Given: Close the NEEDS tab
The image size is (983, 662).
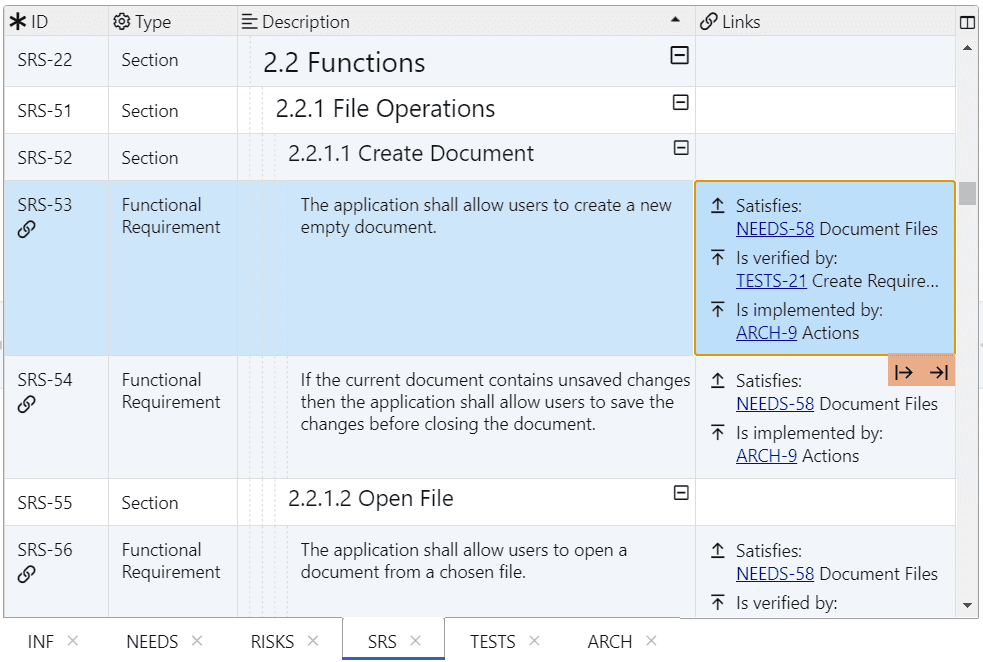Looking at the screenshot, I should click(197, 641).
